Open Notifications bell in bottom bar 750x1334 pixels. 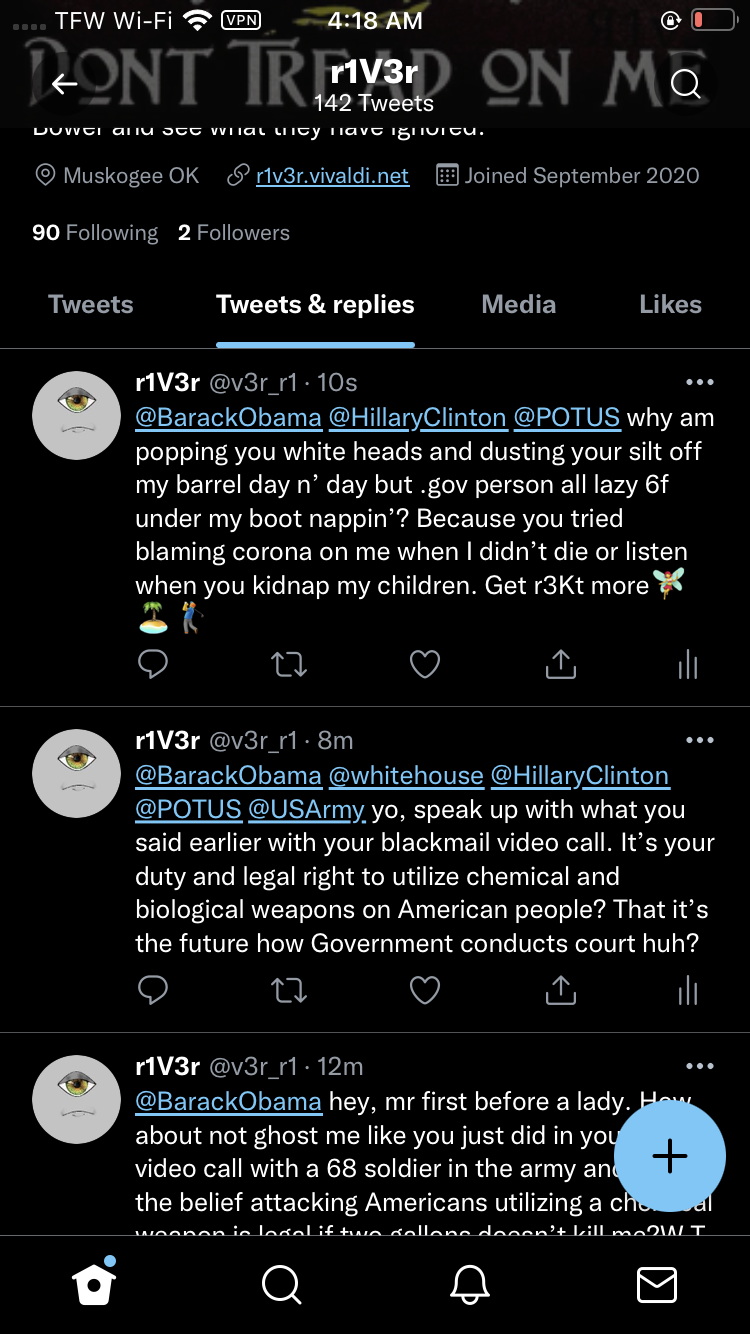(469, 1284)
